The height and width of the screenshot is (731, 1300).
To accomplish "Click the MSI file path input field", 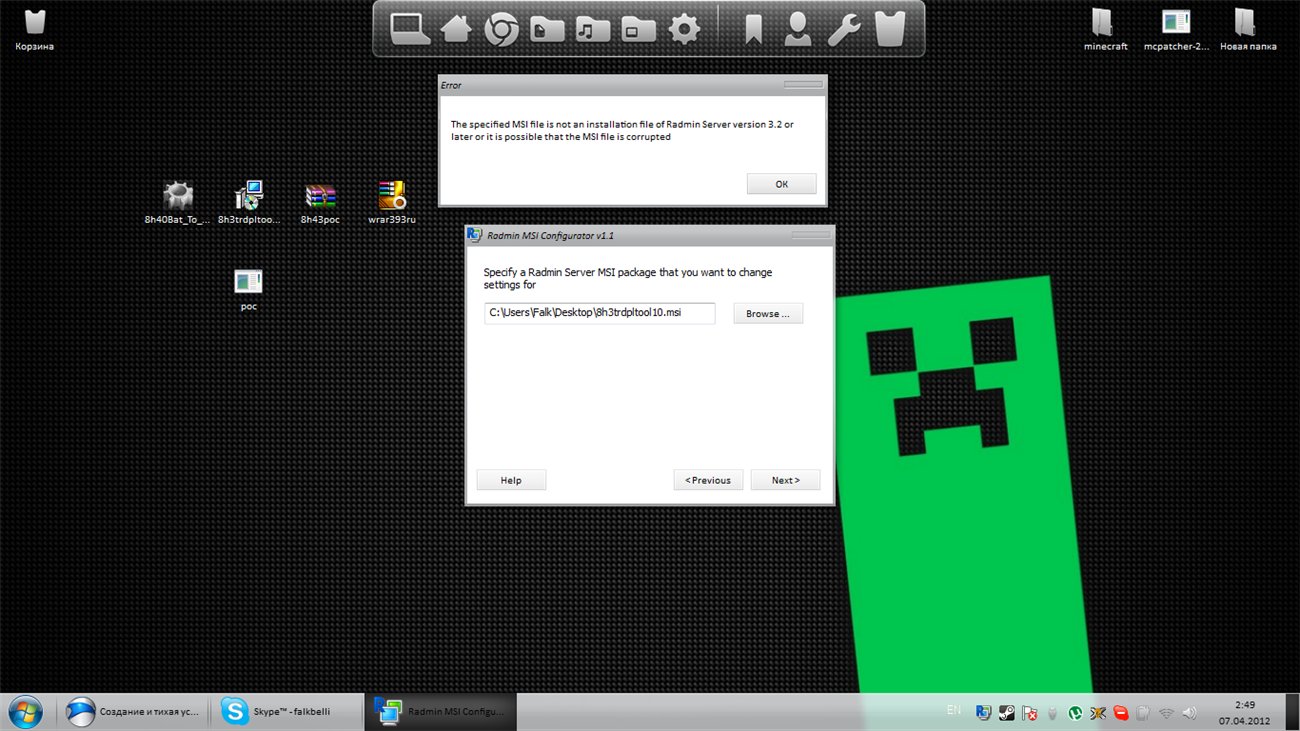I will tap(600, 314).
